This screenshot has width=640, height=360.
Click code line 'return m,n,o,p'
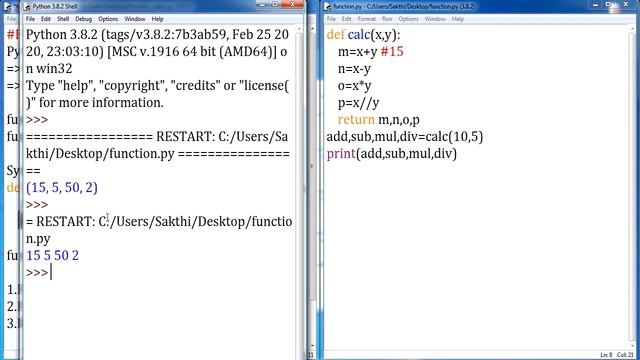pos(378,120)
